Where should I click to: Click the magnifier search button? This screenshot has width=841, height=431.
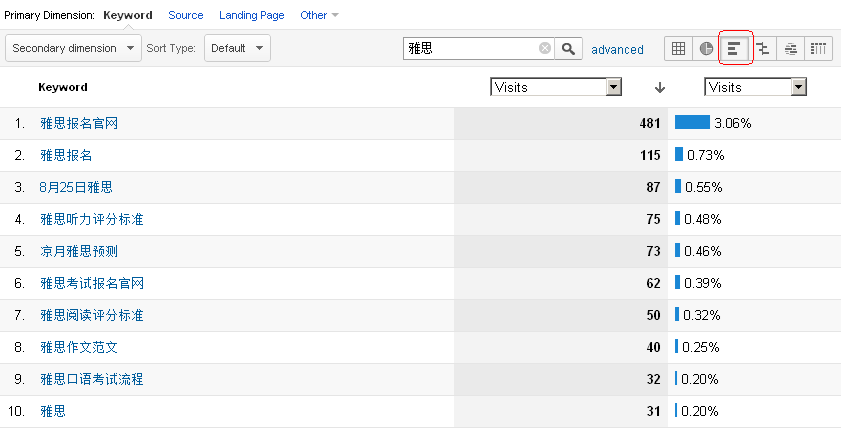point(569,49)
